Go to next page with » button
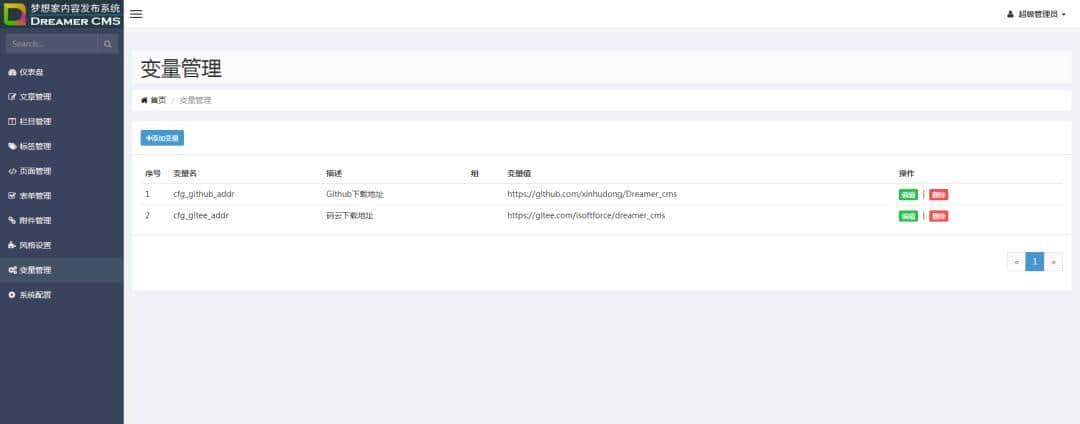Image resolution: width=1080 pixels, height=424 pixels. [1053, 262]
